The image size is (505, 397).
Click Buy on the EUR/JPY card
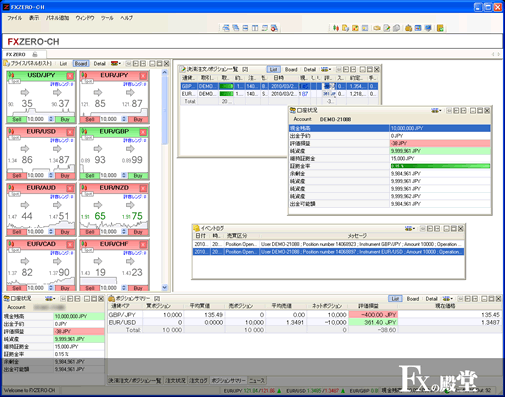(138, 119)
